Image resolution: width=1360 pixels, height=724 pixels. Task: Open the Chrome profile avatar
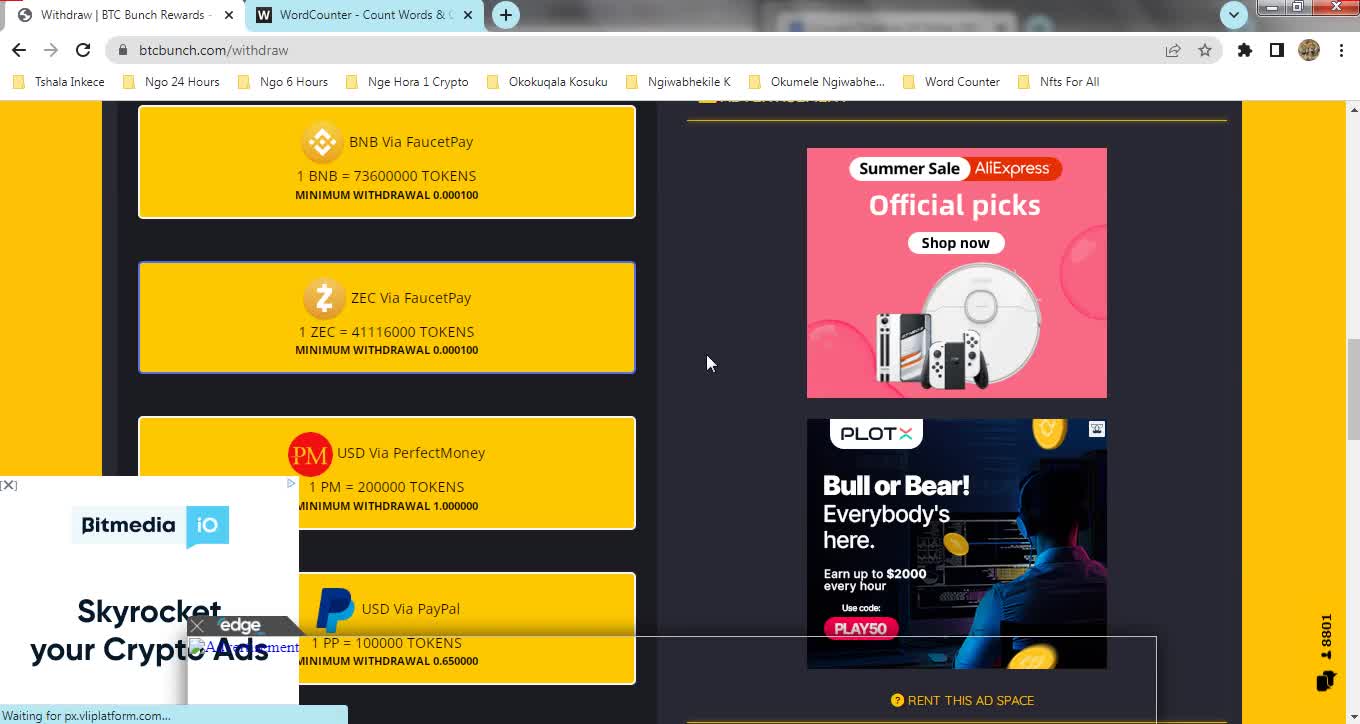pos(1309,50)
